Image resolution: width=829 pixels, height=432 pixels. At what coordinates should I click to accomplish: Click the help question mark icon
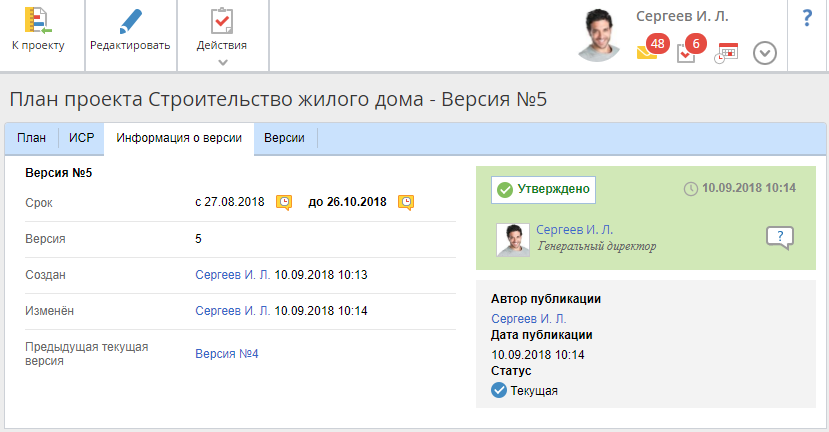coord(807,19)
